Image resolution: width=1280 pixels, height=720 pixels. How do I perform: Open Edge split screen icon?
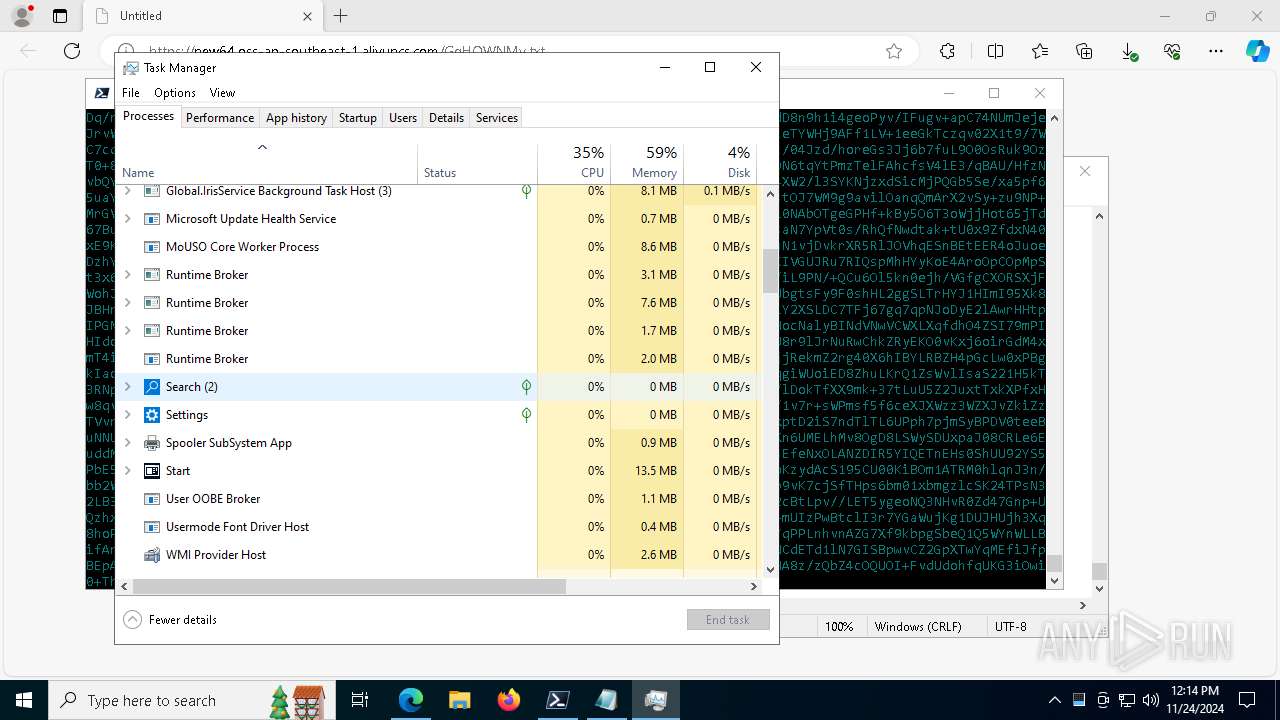pyautogui.click(x=995, y=51)
